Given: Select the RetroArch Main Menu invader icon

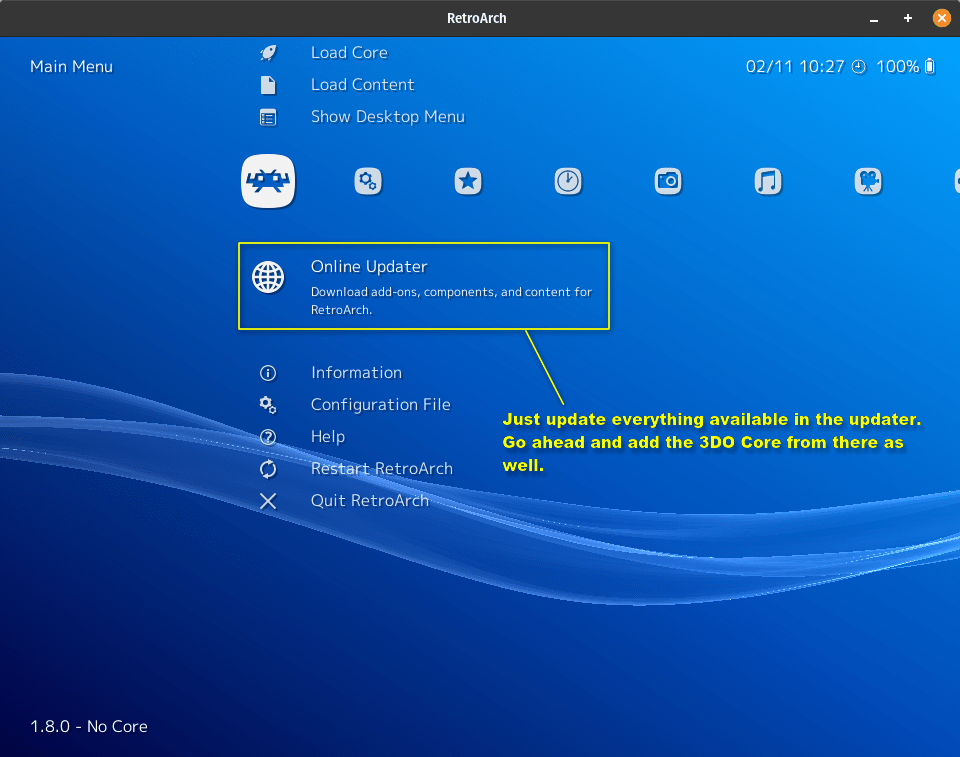Looking at the screenshot, I should 268,181.
